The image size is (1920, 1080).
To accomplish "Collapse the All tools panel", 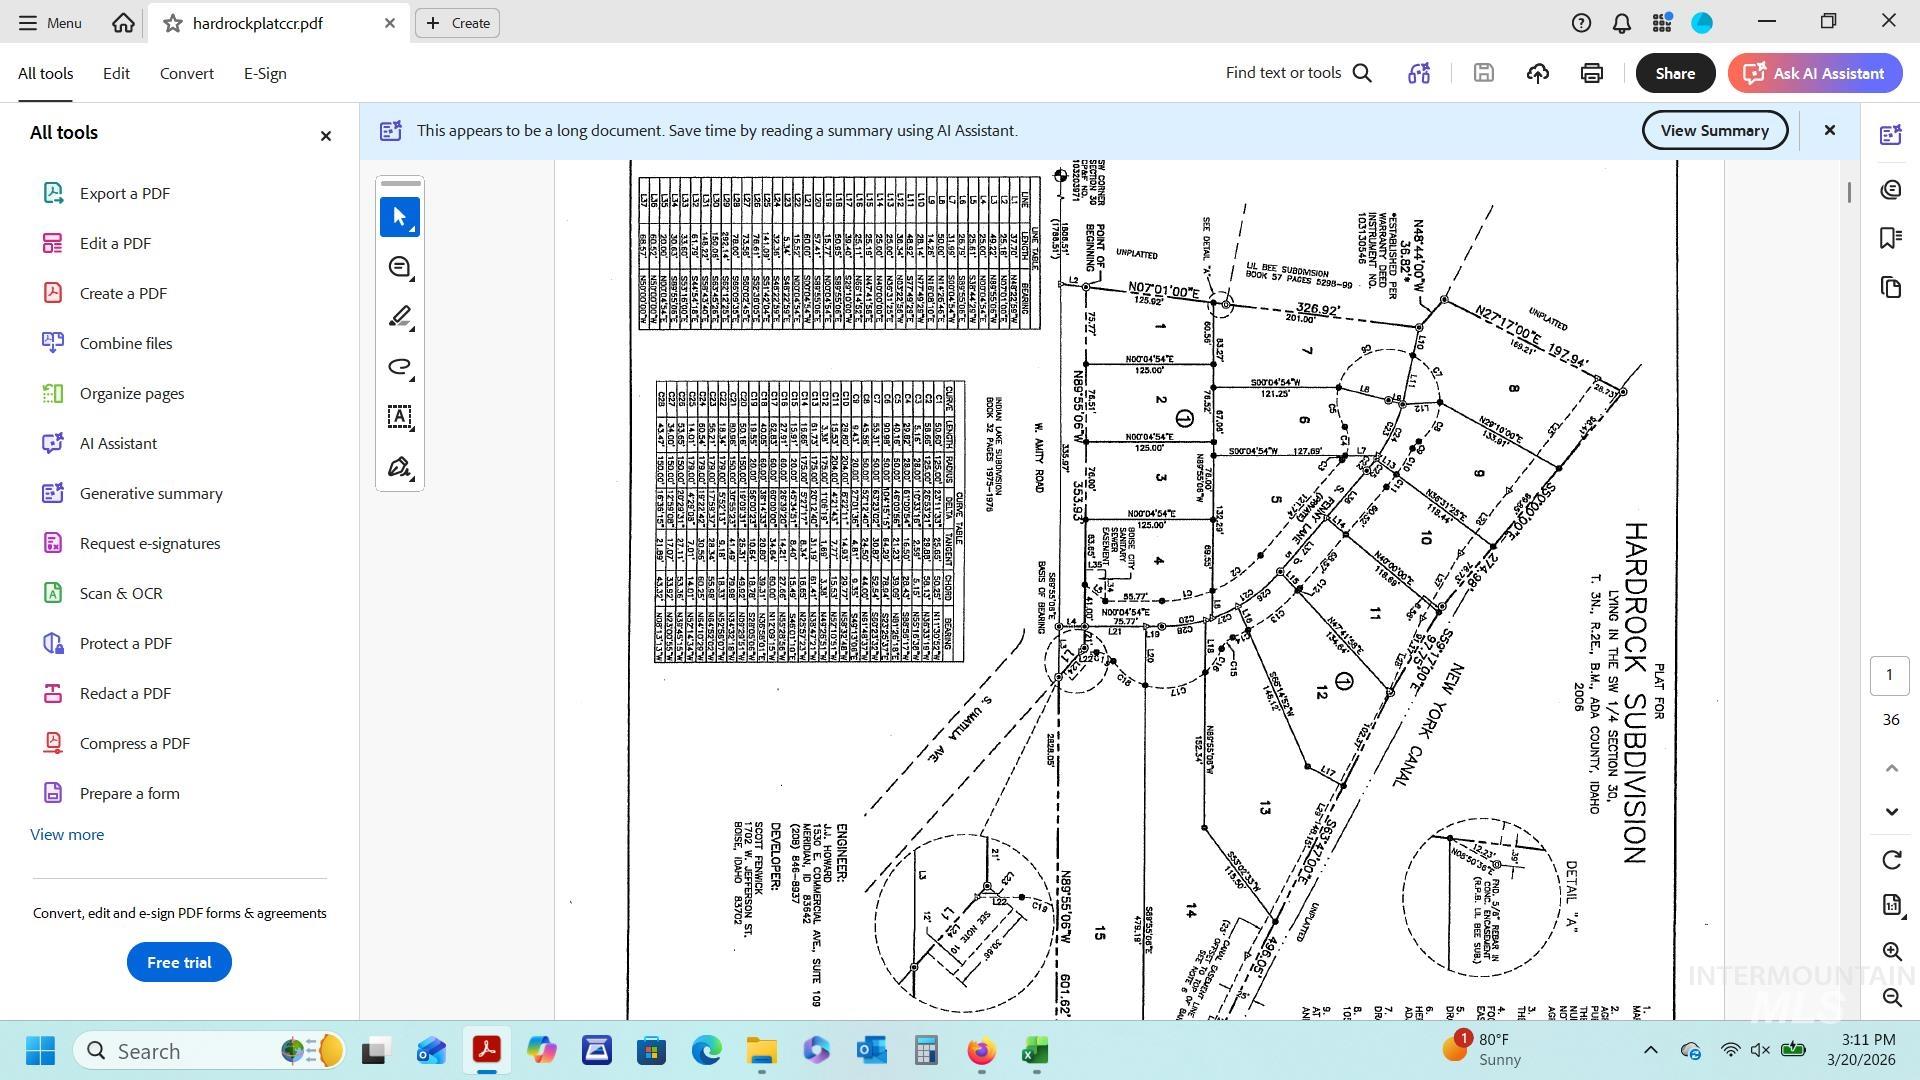I will click(x=325, y=135).
